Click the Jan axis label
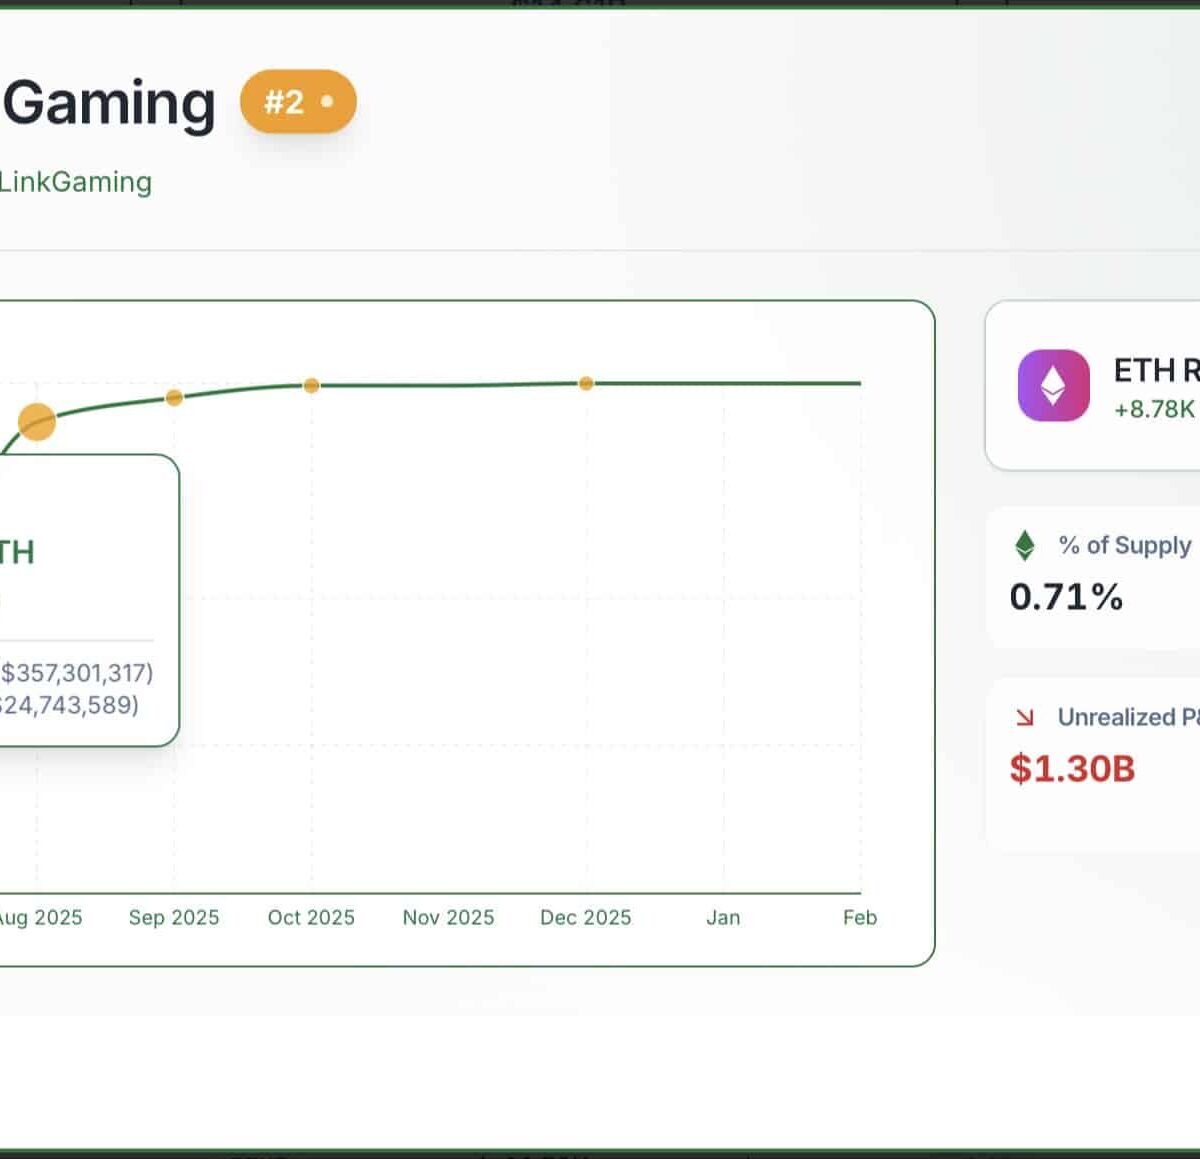Viewport: 1200px width, 1159px height. [x=723, y=917]
